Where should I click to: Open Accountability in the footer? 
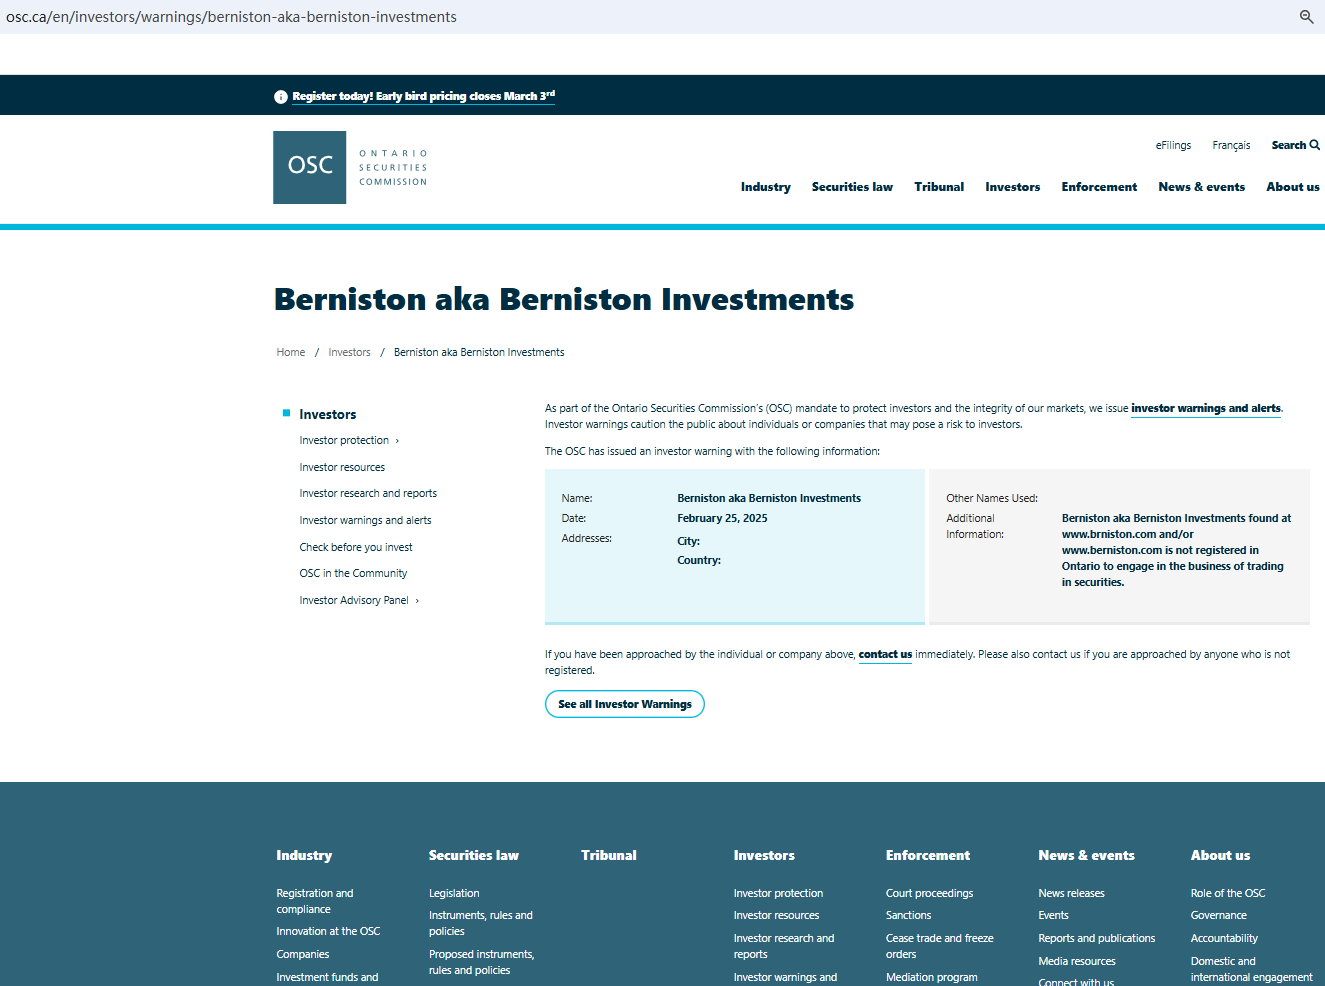[x=1224, y=938]
